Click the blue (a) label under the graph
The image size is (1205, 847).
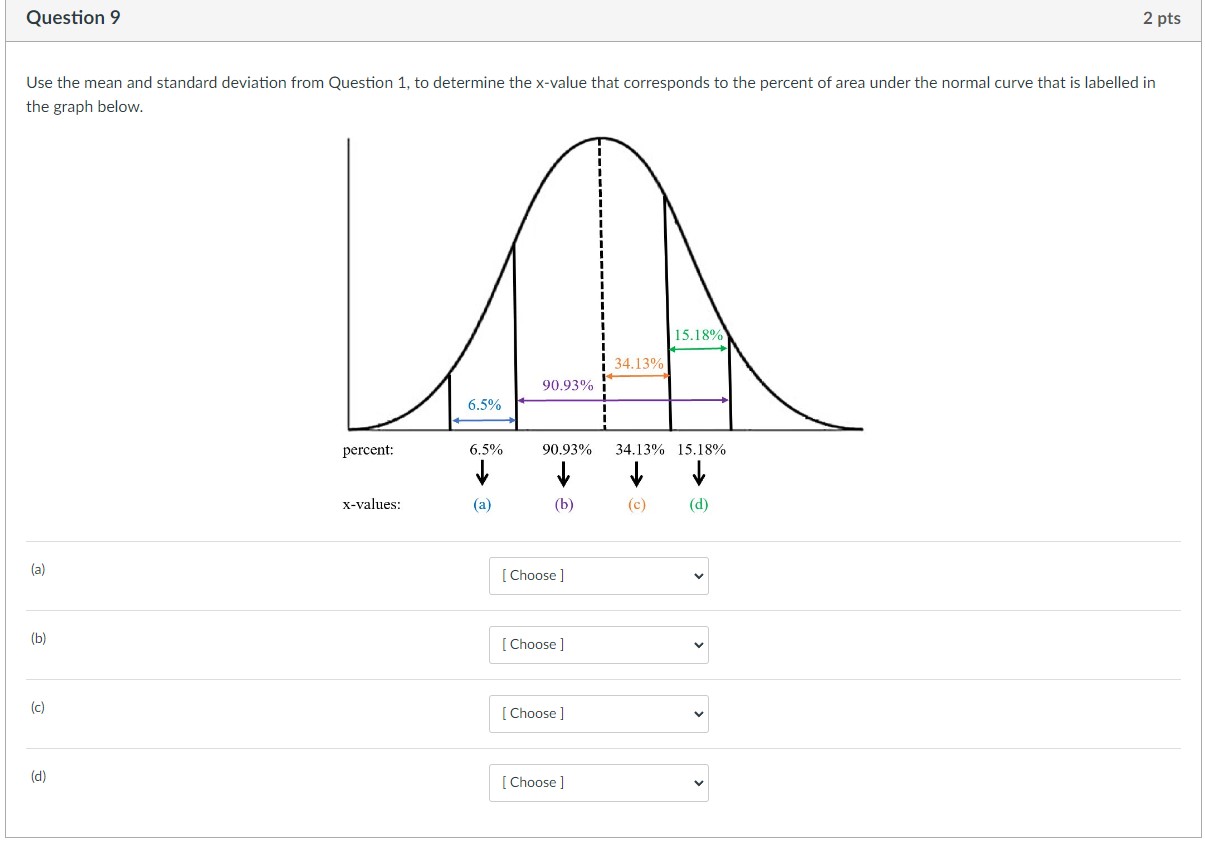(x=482, y=504)
